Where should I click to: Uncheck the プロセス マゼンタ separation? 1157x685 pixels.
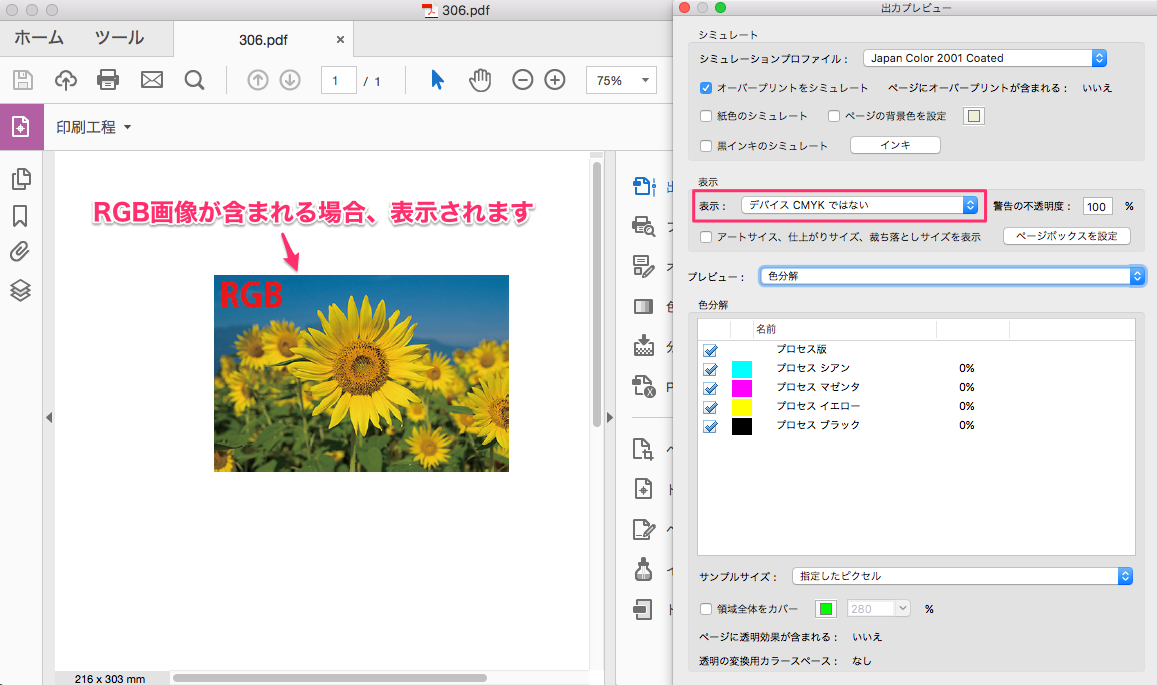[711, 388]
